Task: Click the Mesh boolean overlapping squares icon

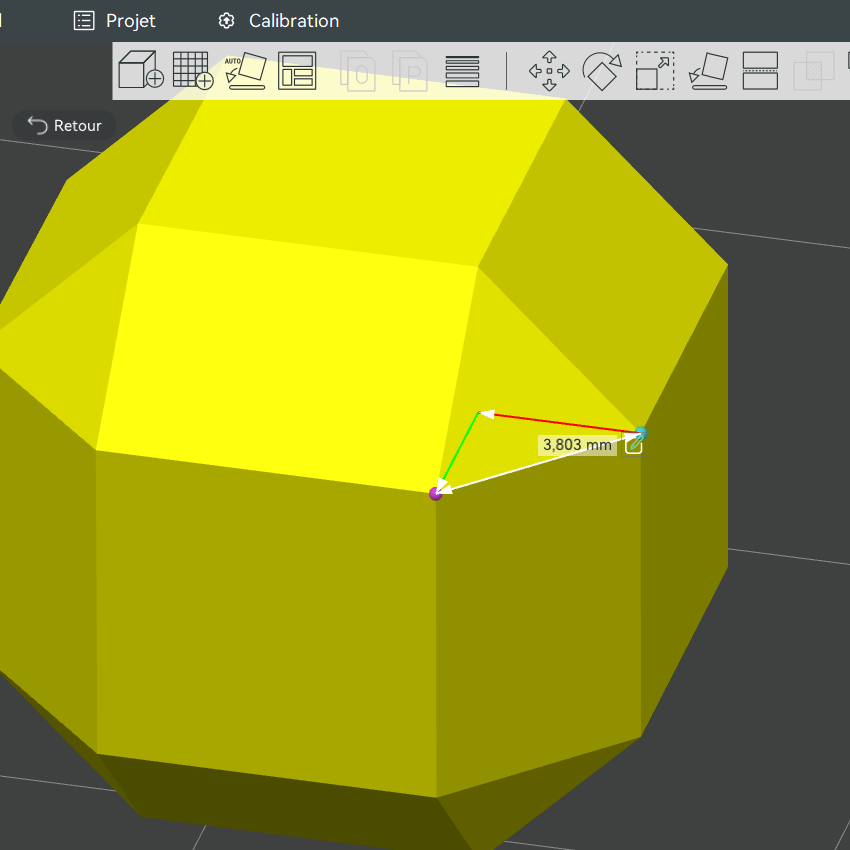Action: (813, 71)
